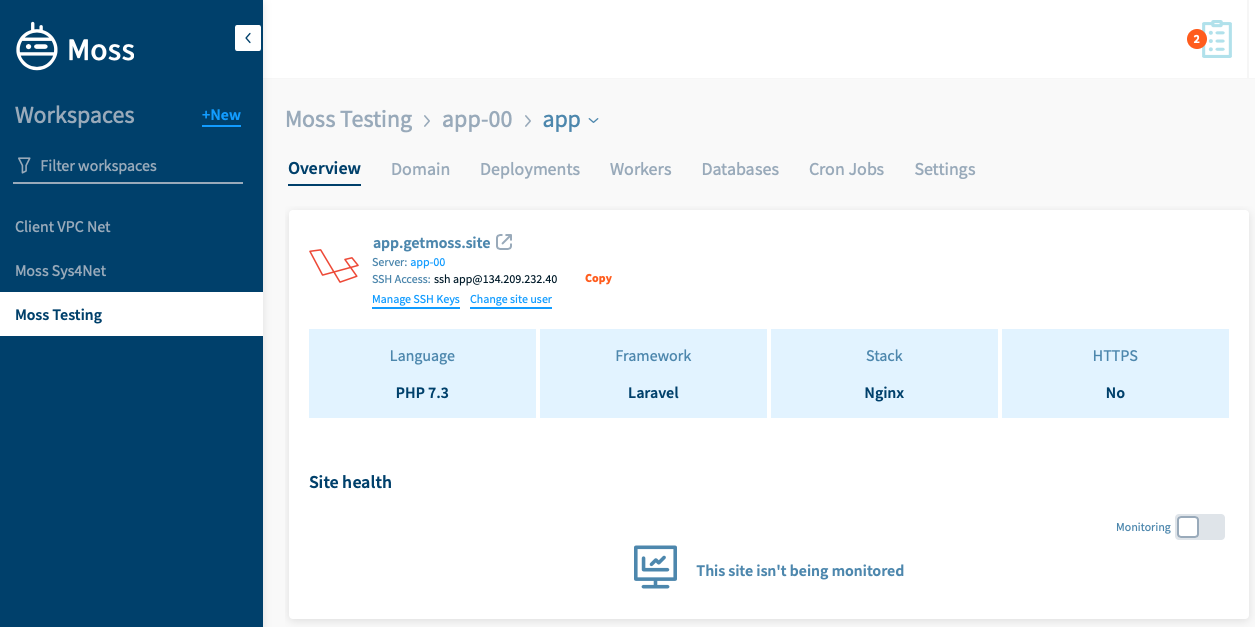1255x627 pixels.
Task: Click the orange badge showing 2
Action: point(1196,39)
